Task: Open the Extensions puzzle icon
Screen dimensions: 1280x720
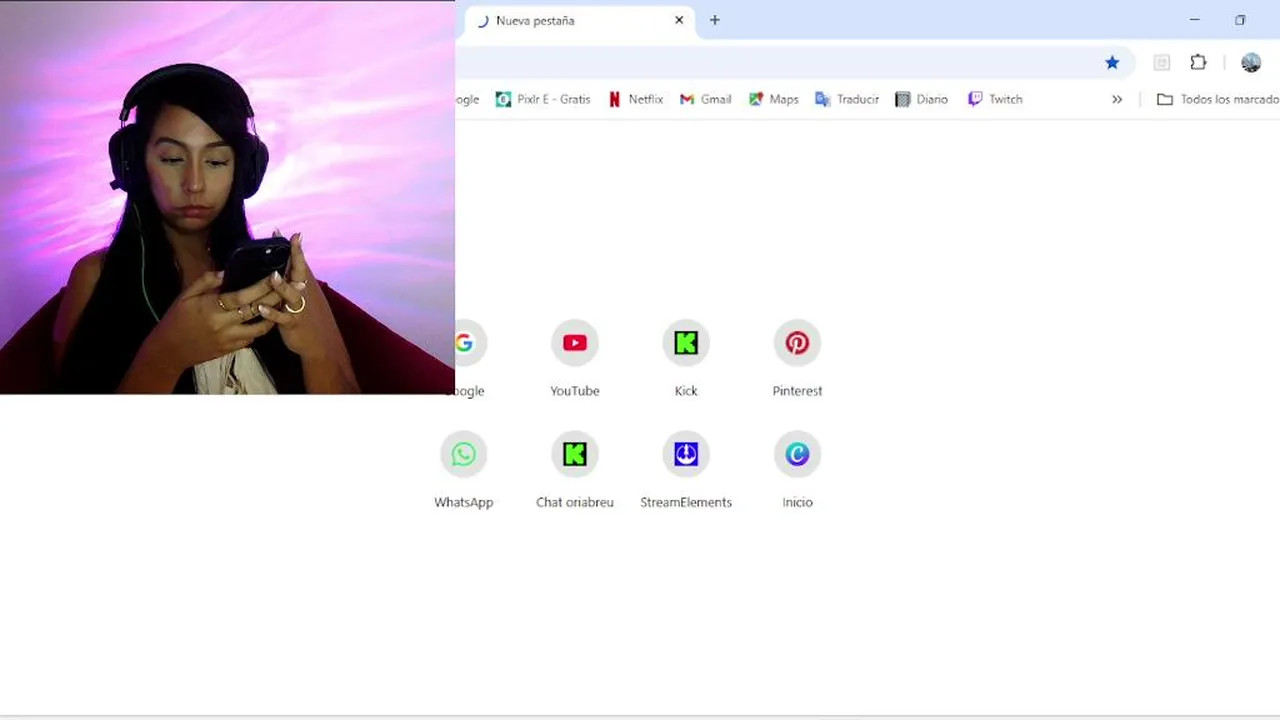Action: (1198, 63)
